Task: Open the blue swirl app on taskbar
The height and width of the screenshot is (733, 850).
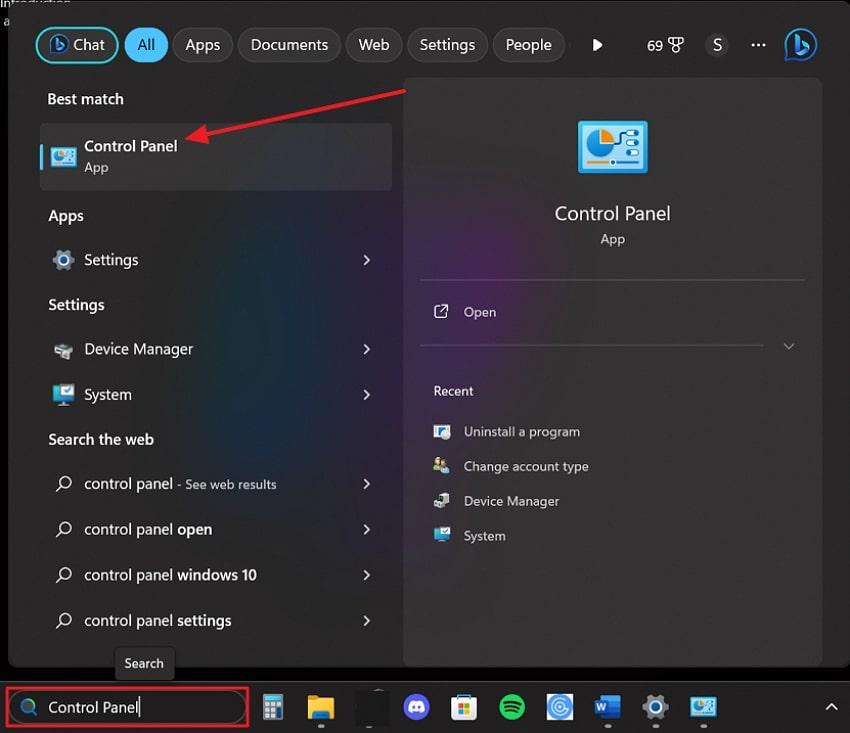Action: 559,707
